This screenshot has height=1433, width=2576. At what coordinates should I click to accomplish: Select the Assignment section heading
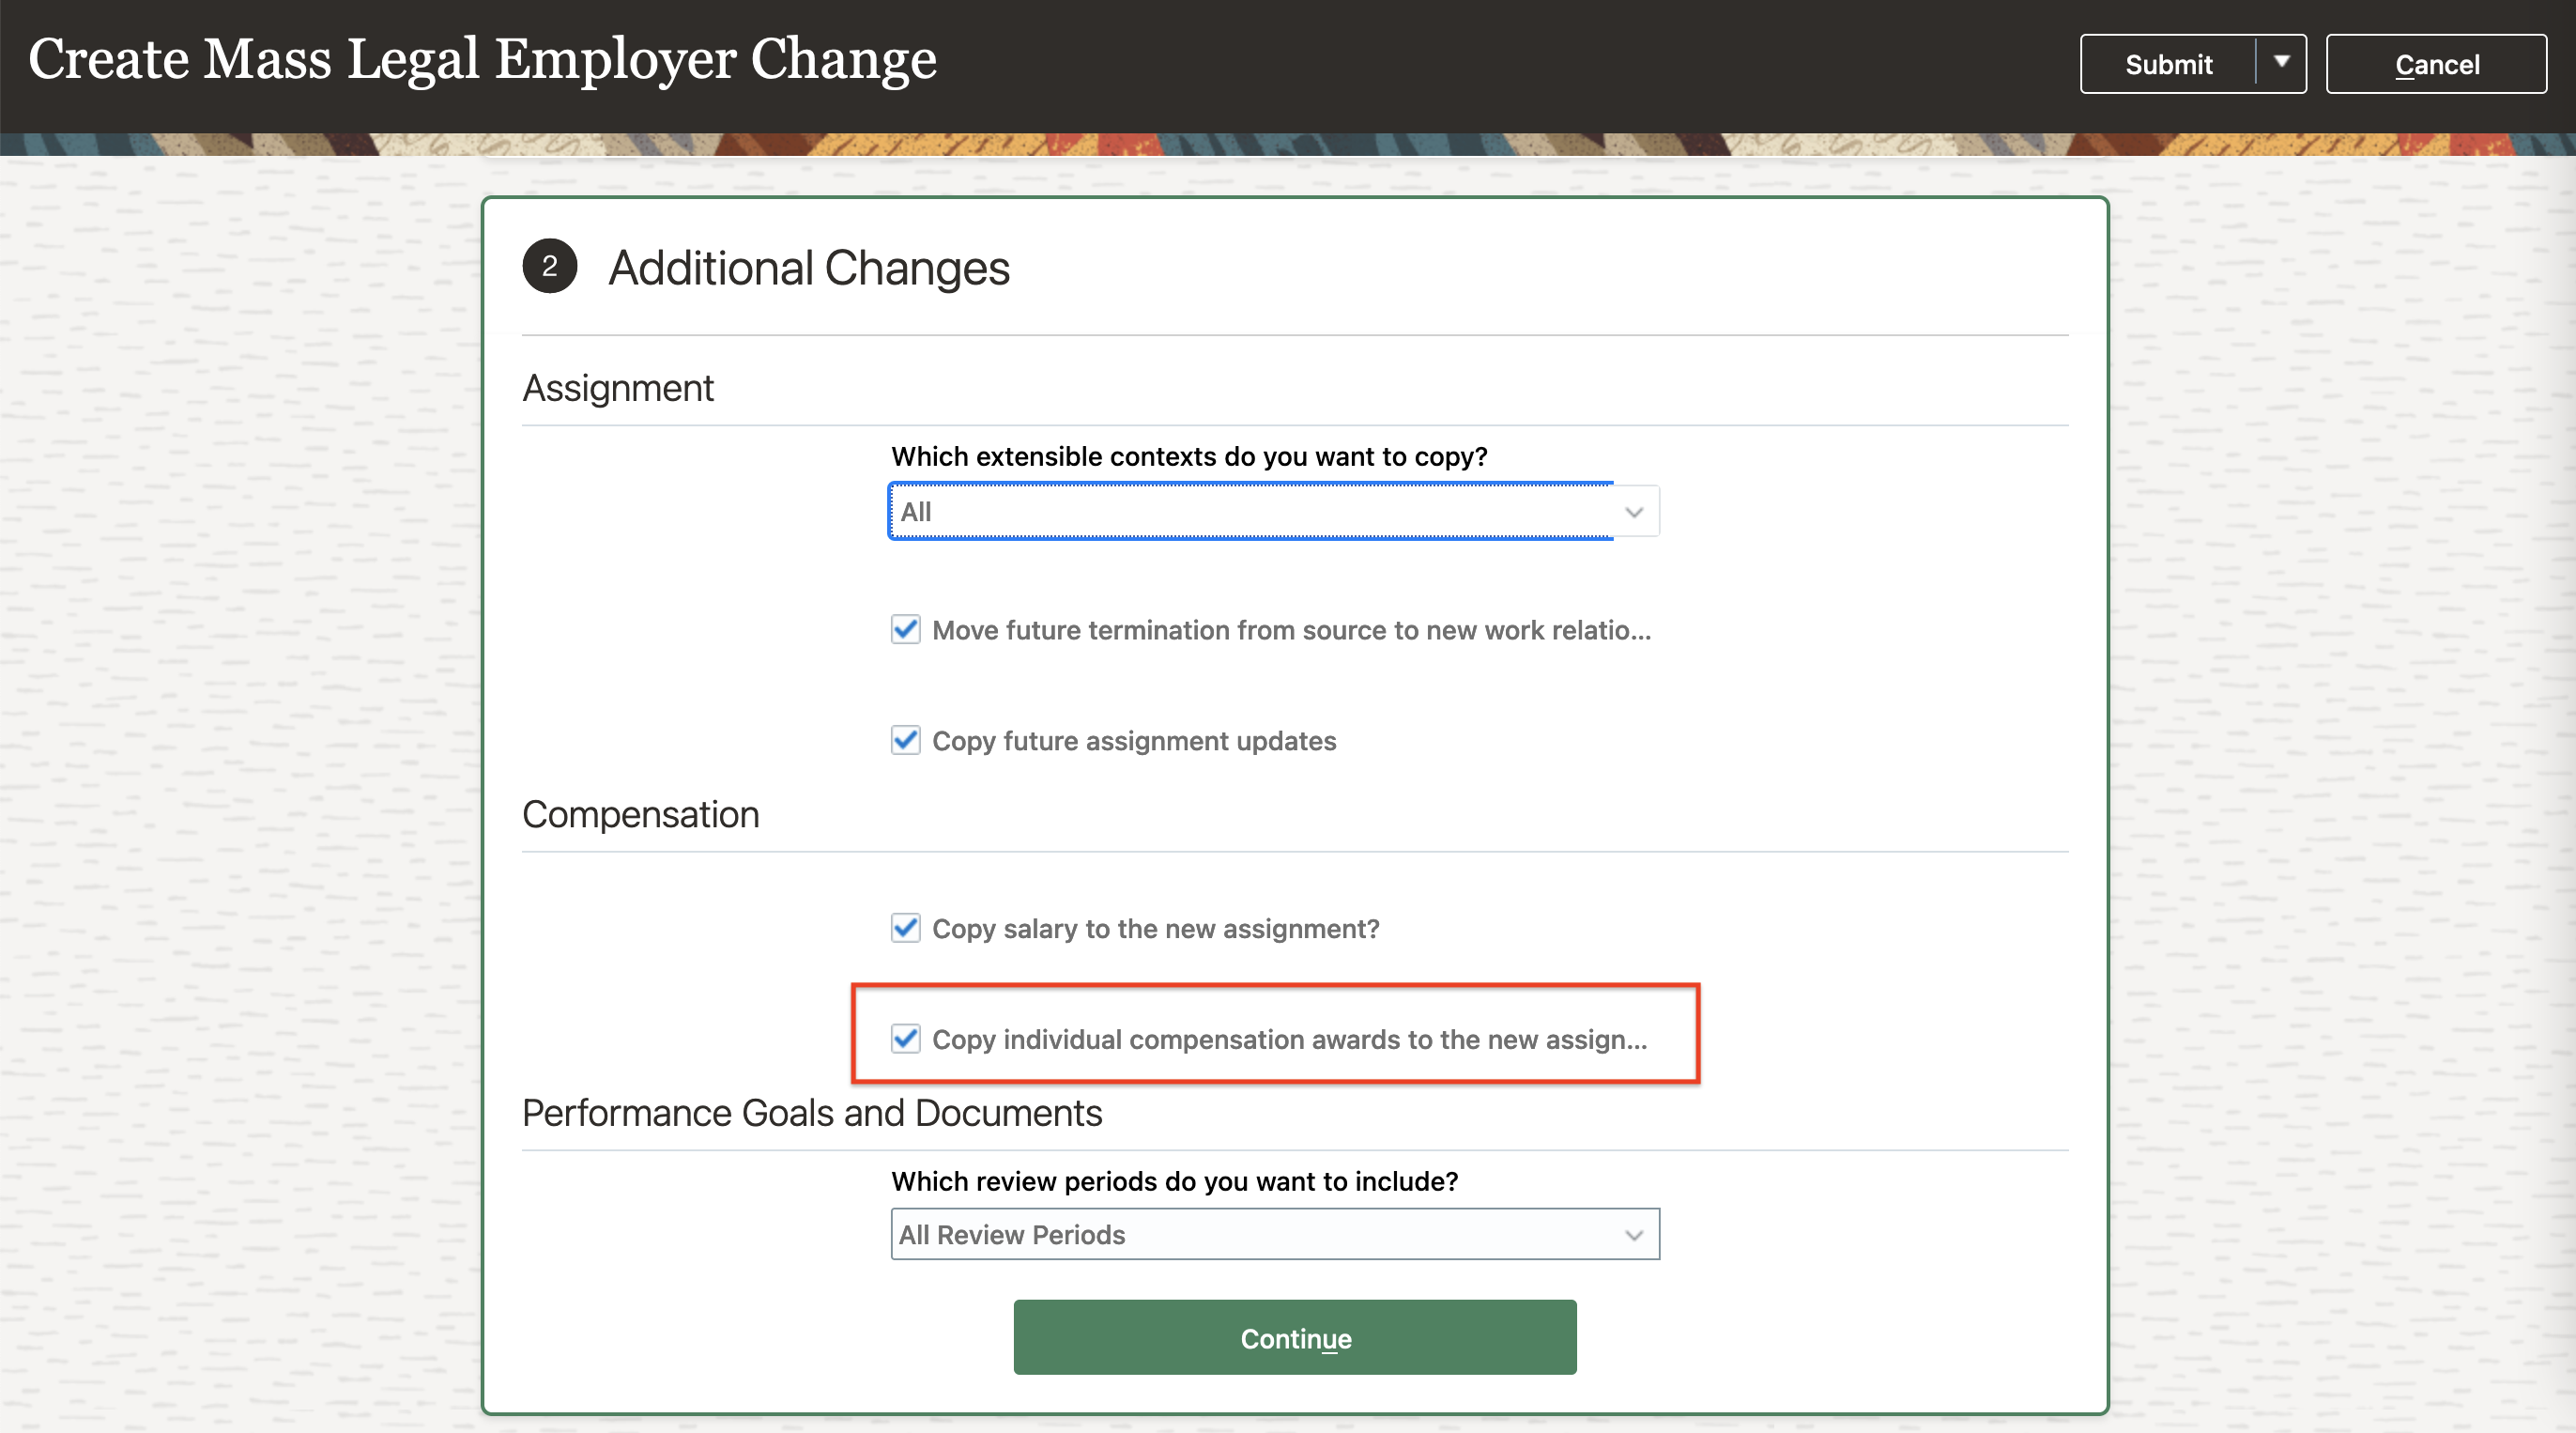tap(618, 388)
